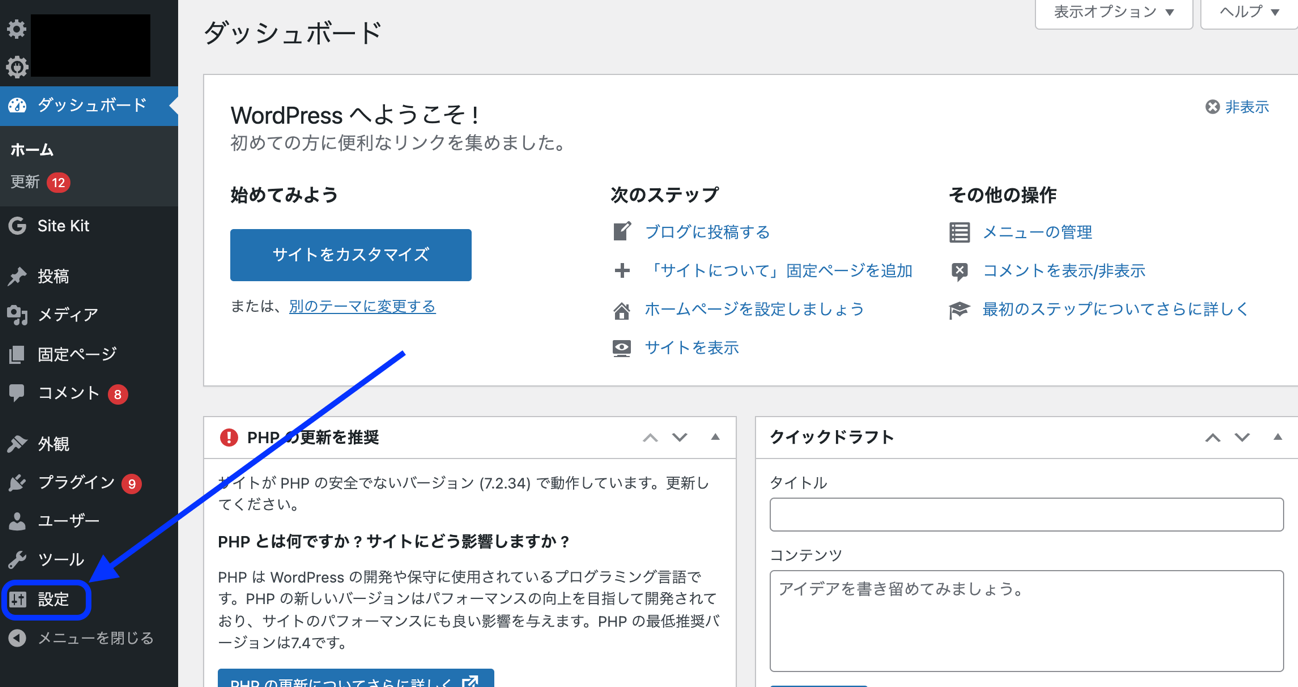Click the メニューを閉じる collapse arrow icon
This screenshot has width=1298, height=687.
17,638
